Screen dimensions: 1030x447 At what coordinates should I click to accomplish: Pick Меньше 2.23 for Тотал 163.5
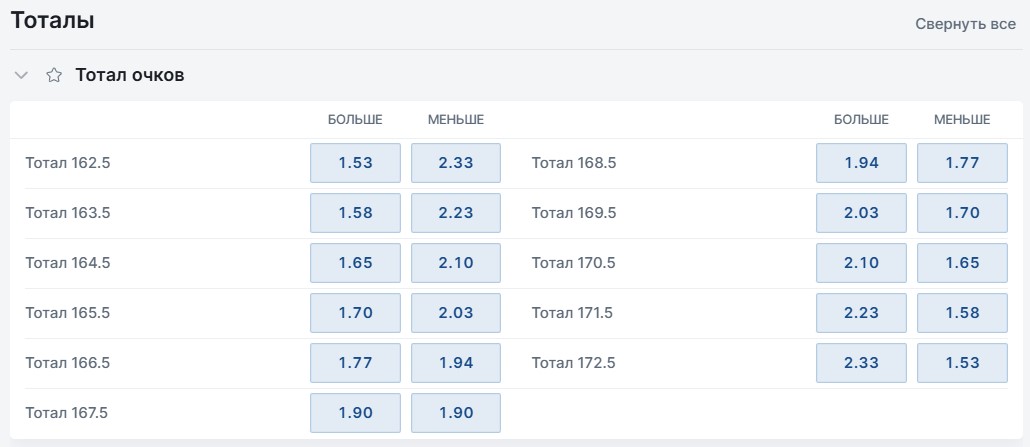coord(456,213)
